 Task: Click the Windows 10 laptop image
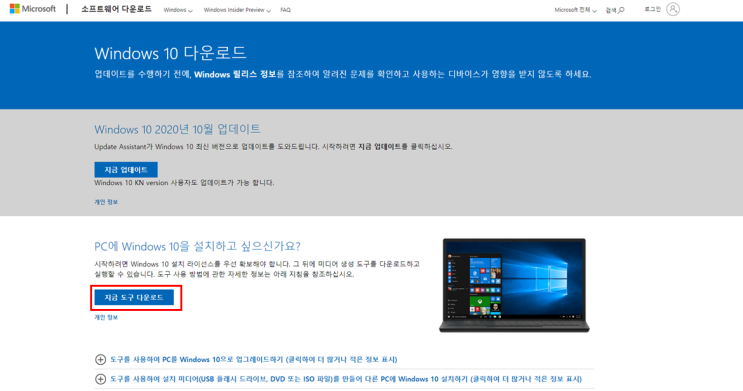(514, 285)
